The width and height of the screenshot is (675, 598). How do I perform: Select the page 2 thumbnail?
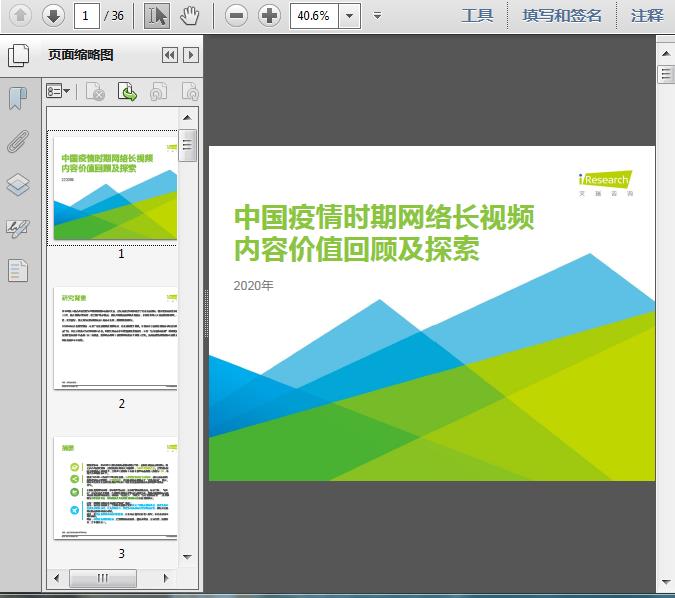pyautogui.click(x=115, y=338)
